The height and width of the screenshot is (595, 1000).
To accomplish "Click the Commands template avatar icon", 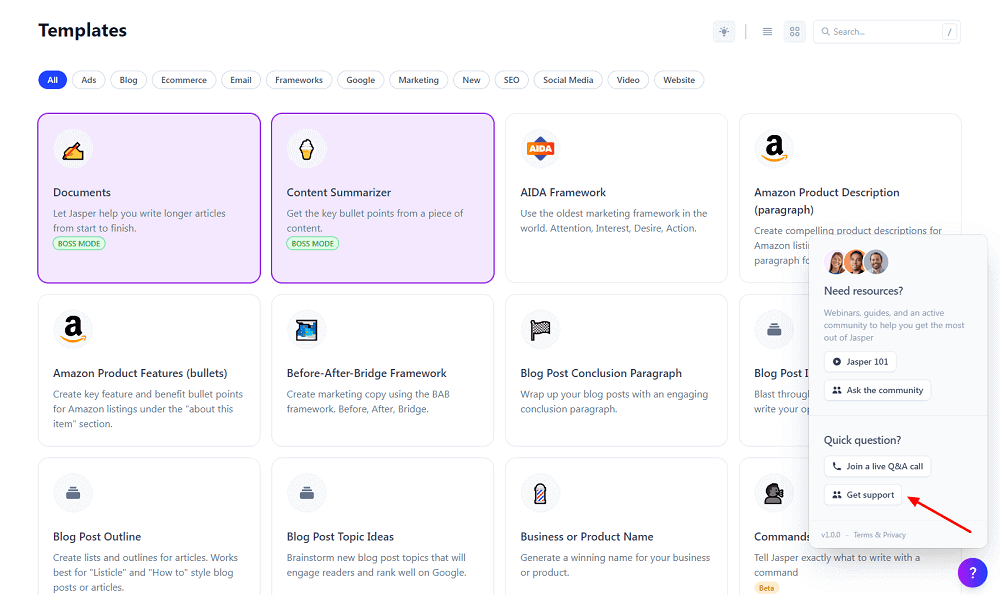I will (774, 493).
